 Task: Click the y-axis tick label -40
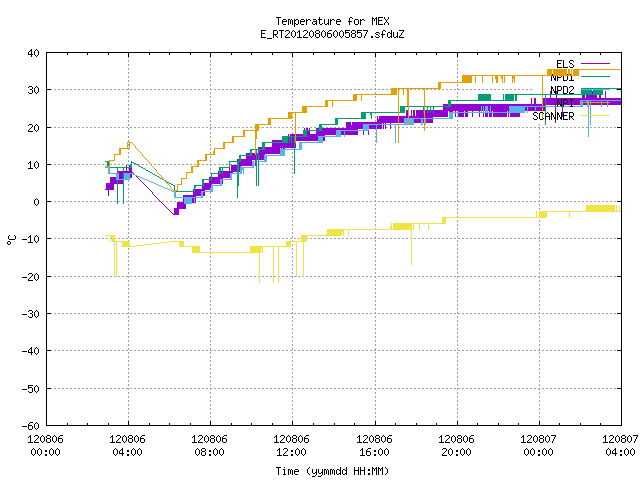coord(31,351)
